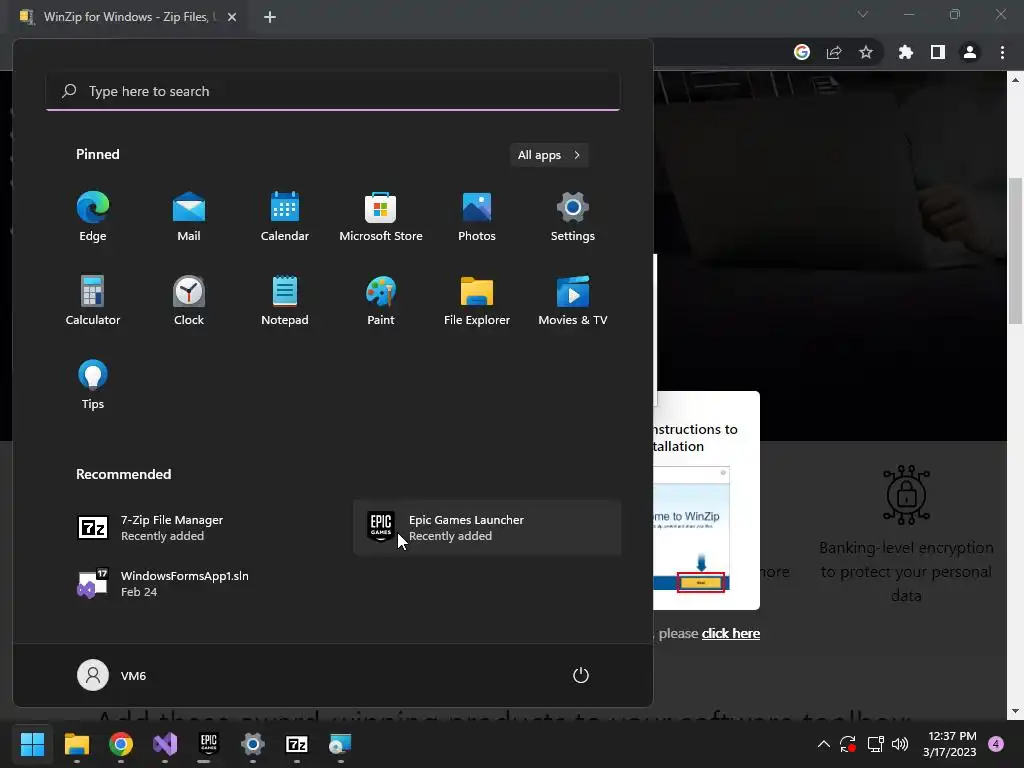Image resolution: width=1024 pixels, height=768 pixels.
Task: Open recommended 7-Zip File Manager
Action: pyautogui.click(x=199, y=528)
